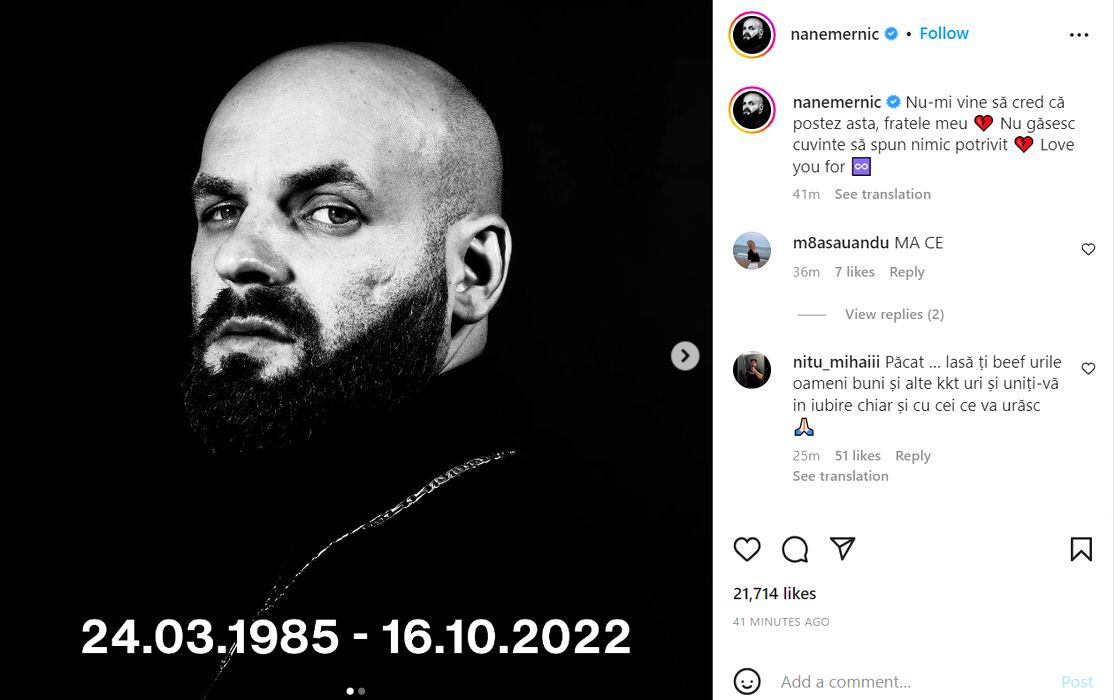1115x700 pixels.
Task: Follow the nanemernic account
Action: pyautogui.click(x=944, y=34)
